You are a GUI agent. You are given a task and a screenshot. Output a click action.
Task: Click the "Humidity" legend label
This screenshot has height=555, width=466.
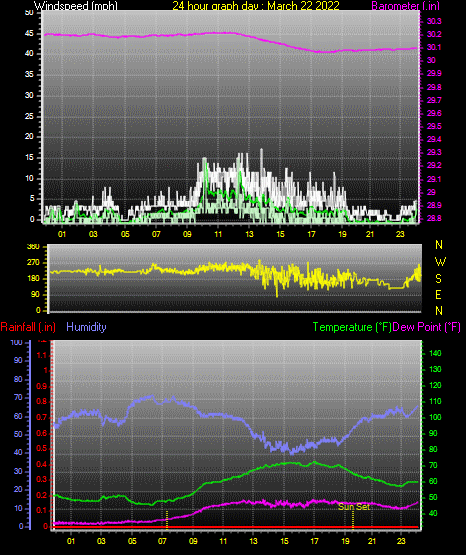coord(86,327)
